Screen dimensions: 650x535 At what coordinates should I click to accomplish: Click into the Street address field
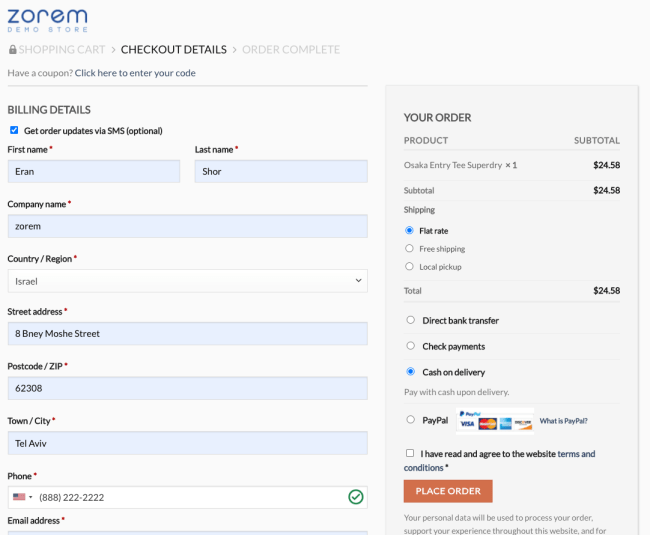[187, 334]
